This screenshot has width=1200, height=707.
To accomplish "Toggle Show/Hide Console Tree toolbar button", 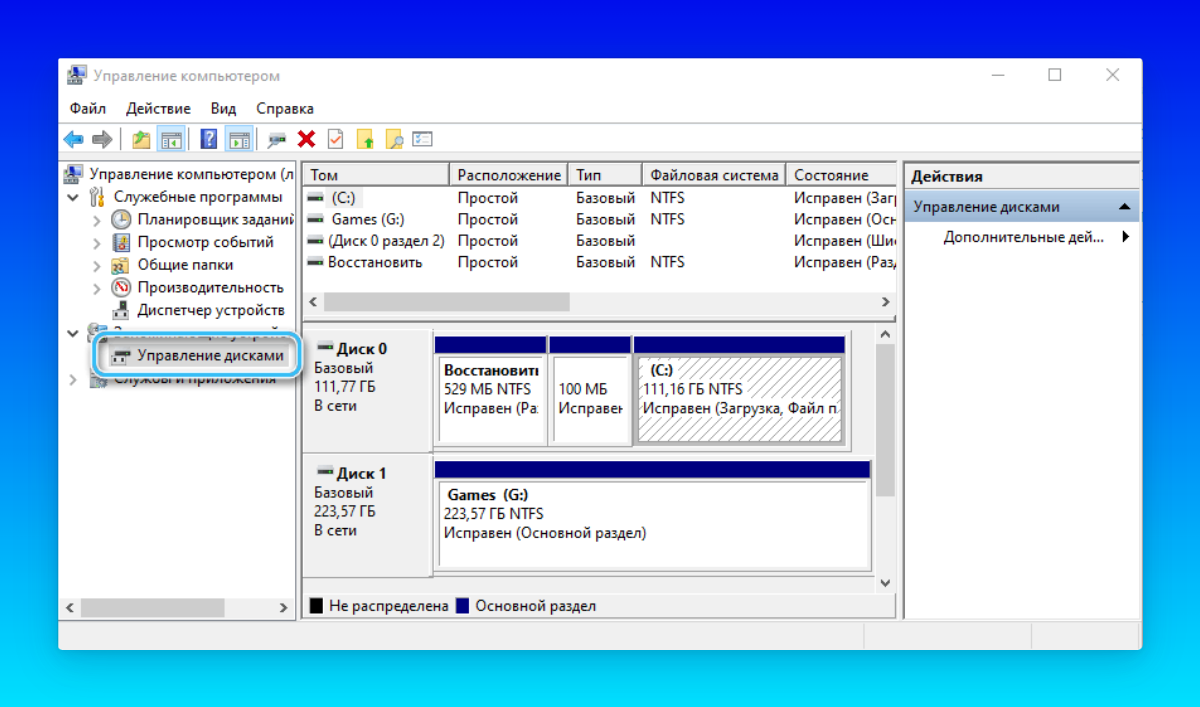I will (171, 139).
